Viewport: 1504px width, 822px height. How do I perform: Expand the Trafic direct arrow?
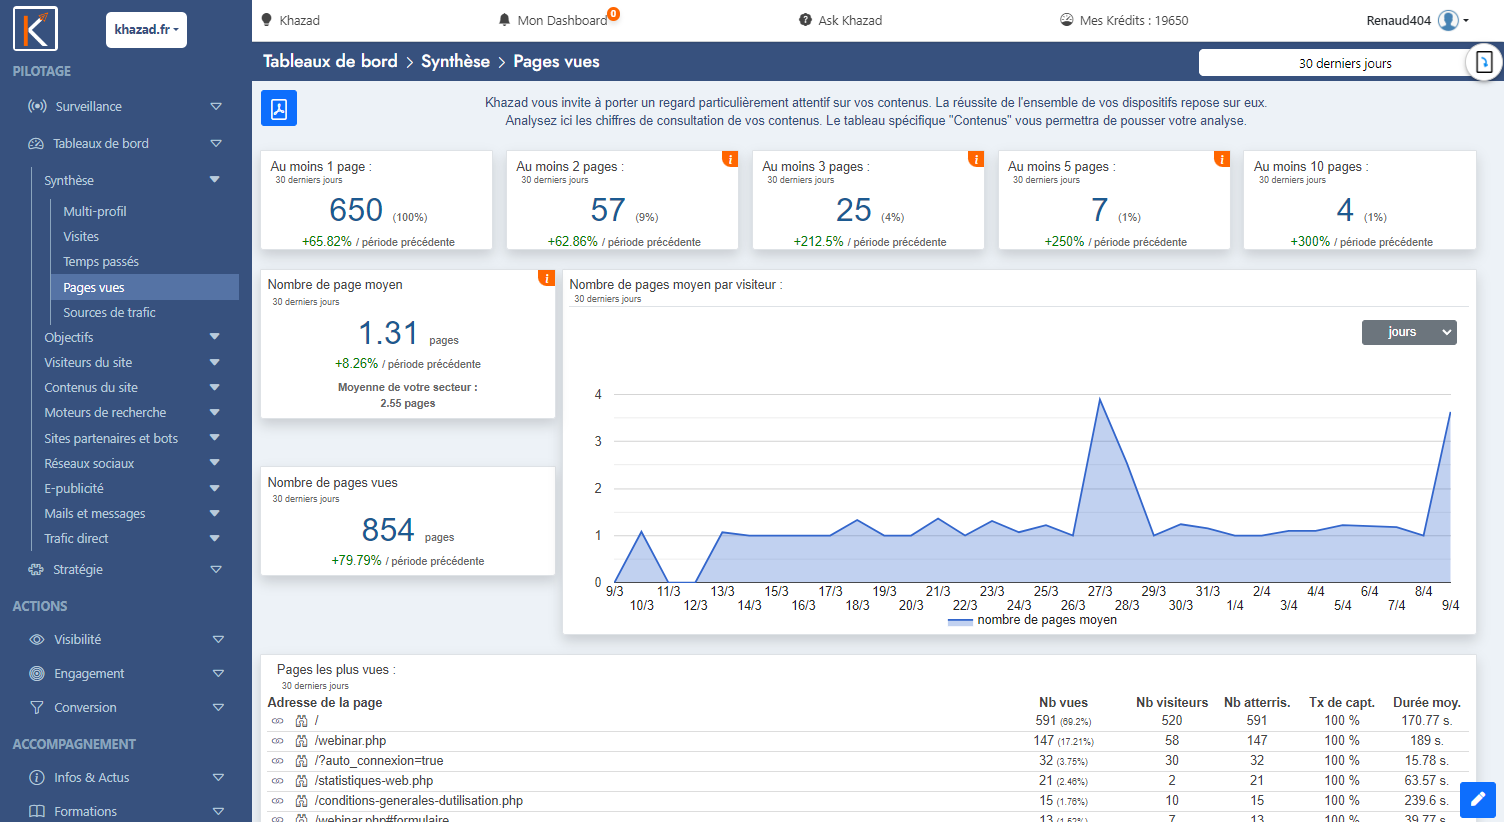coord(214,538)
